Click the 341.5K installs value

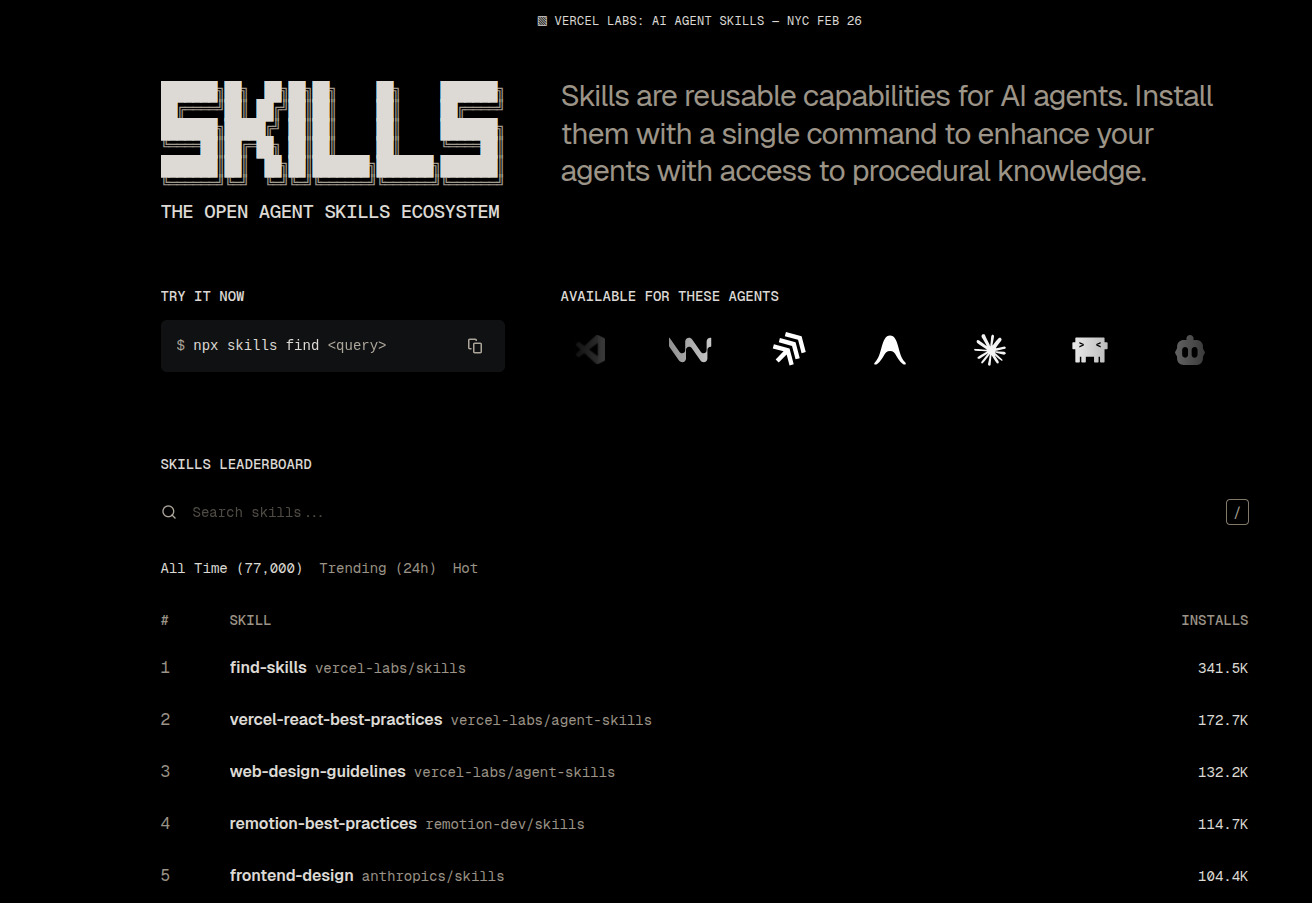pyautogui.click(x=1223, y=668)
